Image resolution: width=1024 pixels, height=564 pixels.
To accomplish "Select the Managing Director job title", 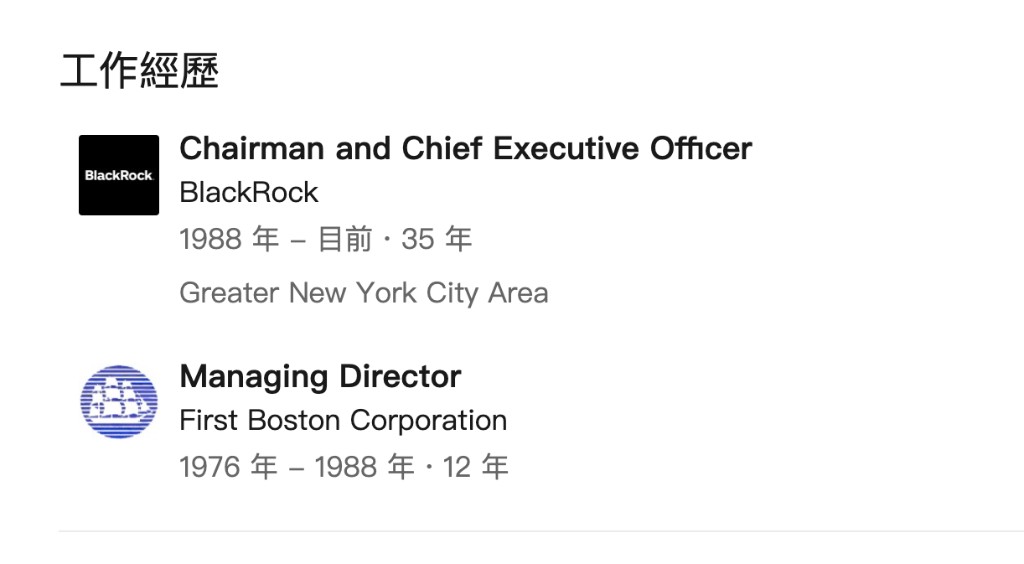I will click(320, 377).
